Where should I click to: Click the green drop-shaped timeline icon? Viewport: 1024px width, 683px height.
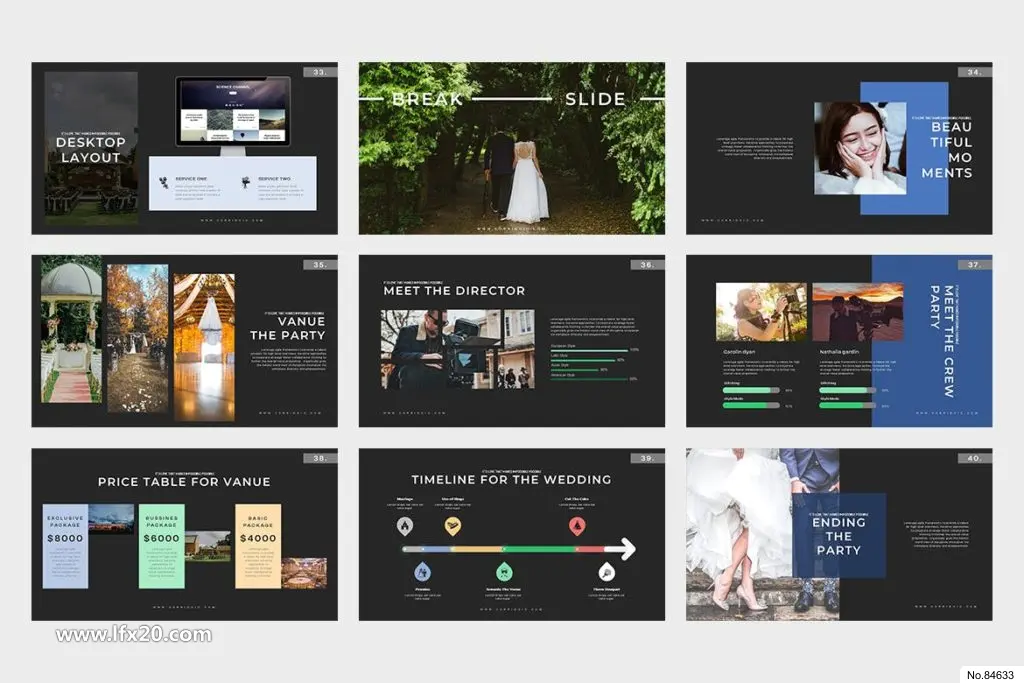(504, 571)
